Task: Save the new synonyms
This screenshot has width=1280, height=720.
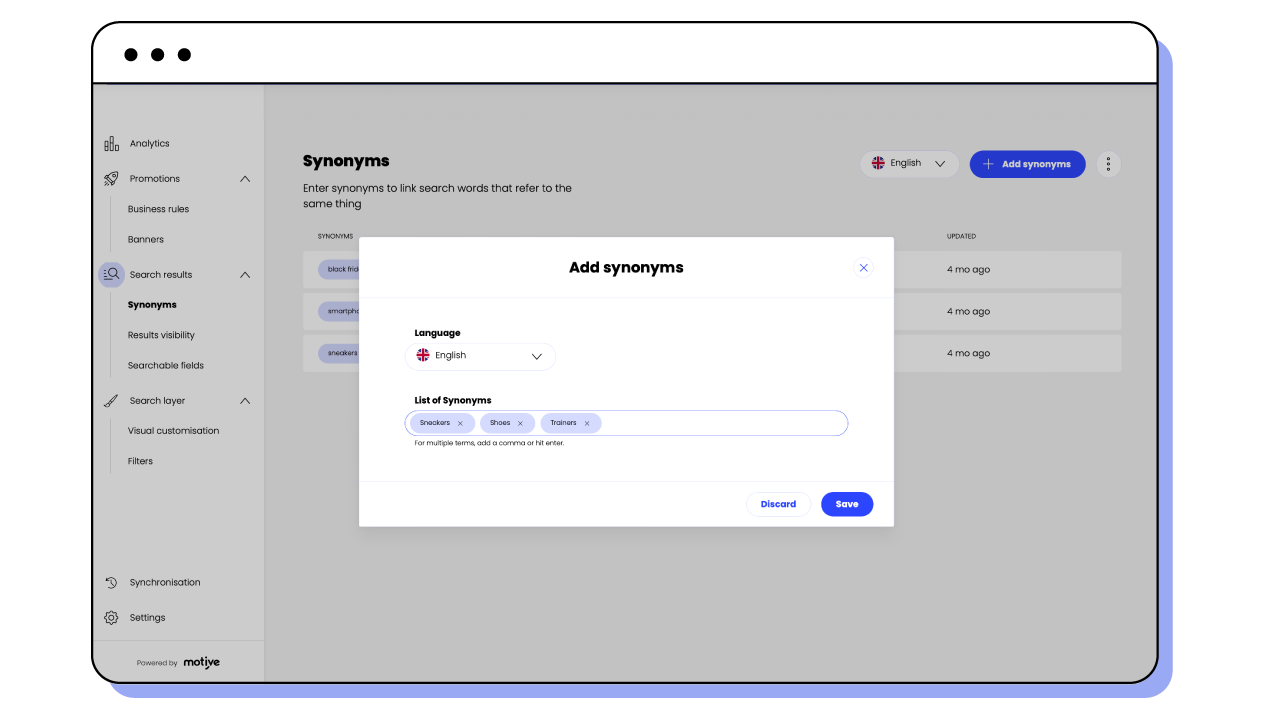Action: coord(846,504)
